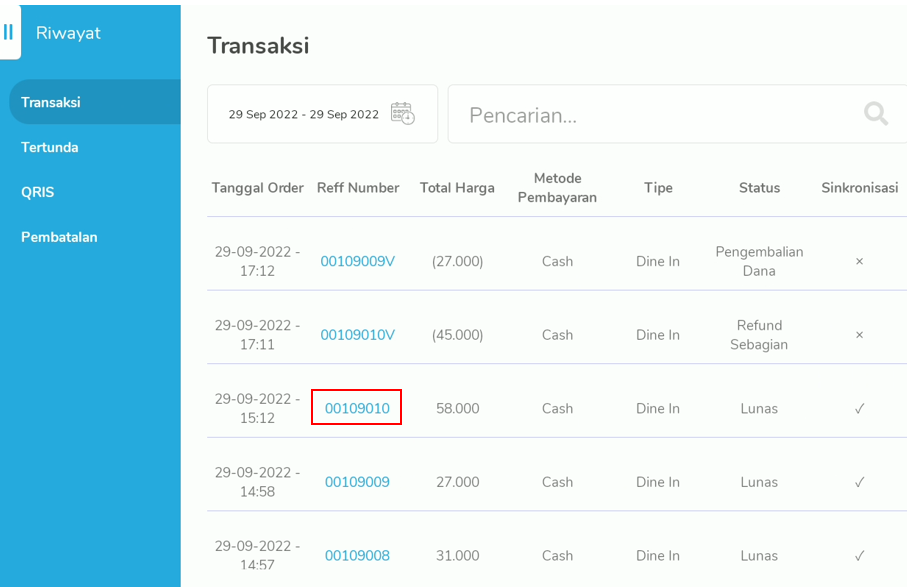Screen dimensions: 907x588
Task: Click sync checkmark for order 00109008
Action: 859,555
